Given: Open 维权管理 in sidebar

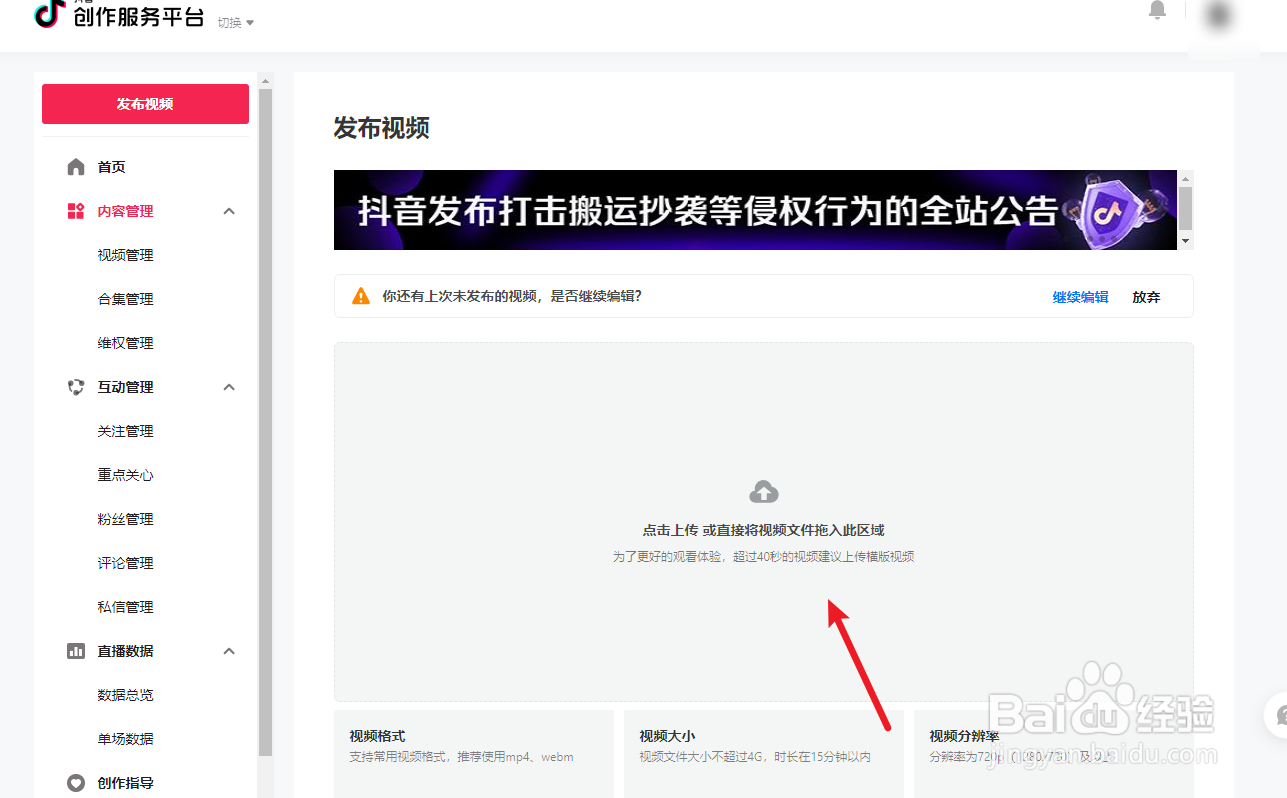Looking at the screenshot, I should (x=126, y=343).
